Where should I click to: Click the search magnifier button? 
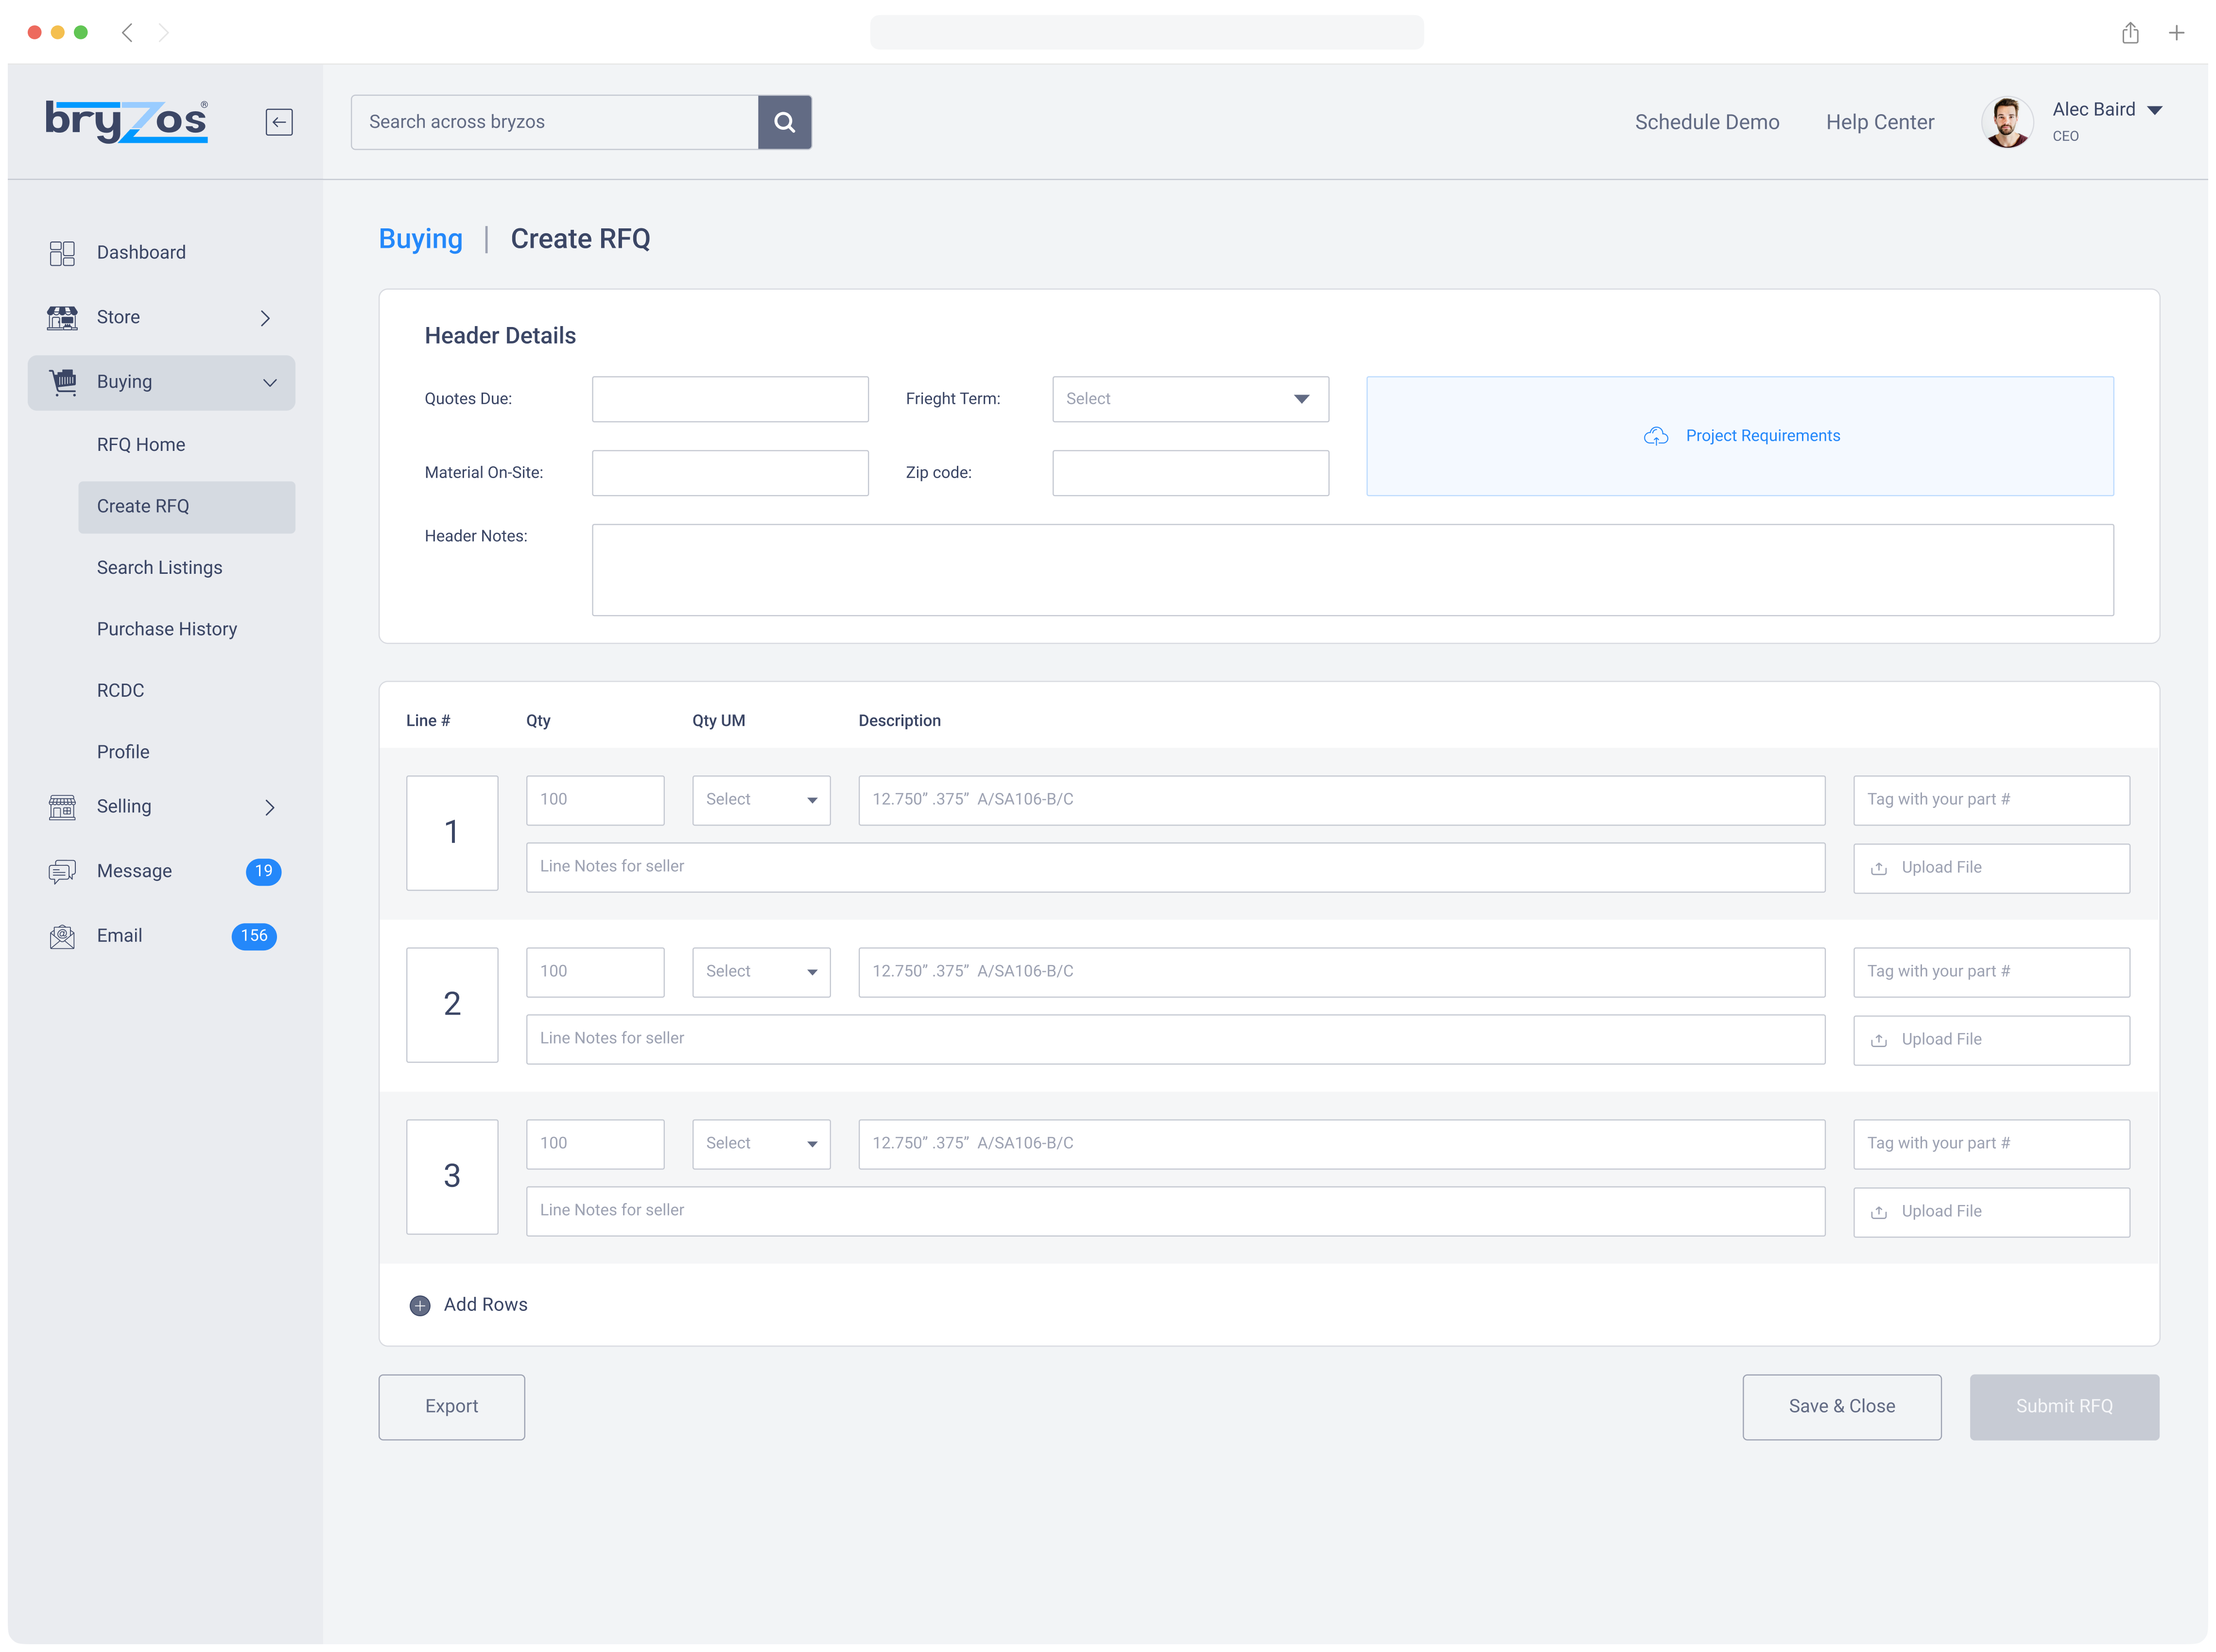(x=785, y=122)
